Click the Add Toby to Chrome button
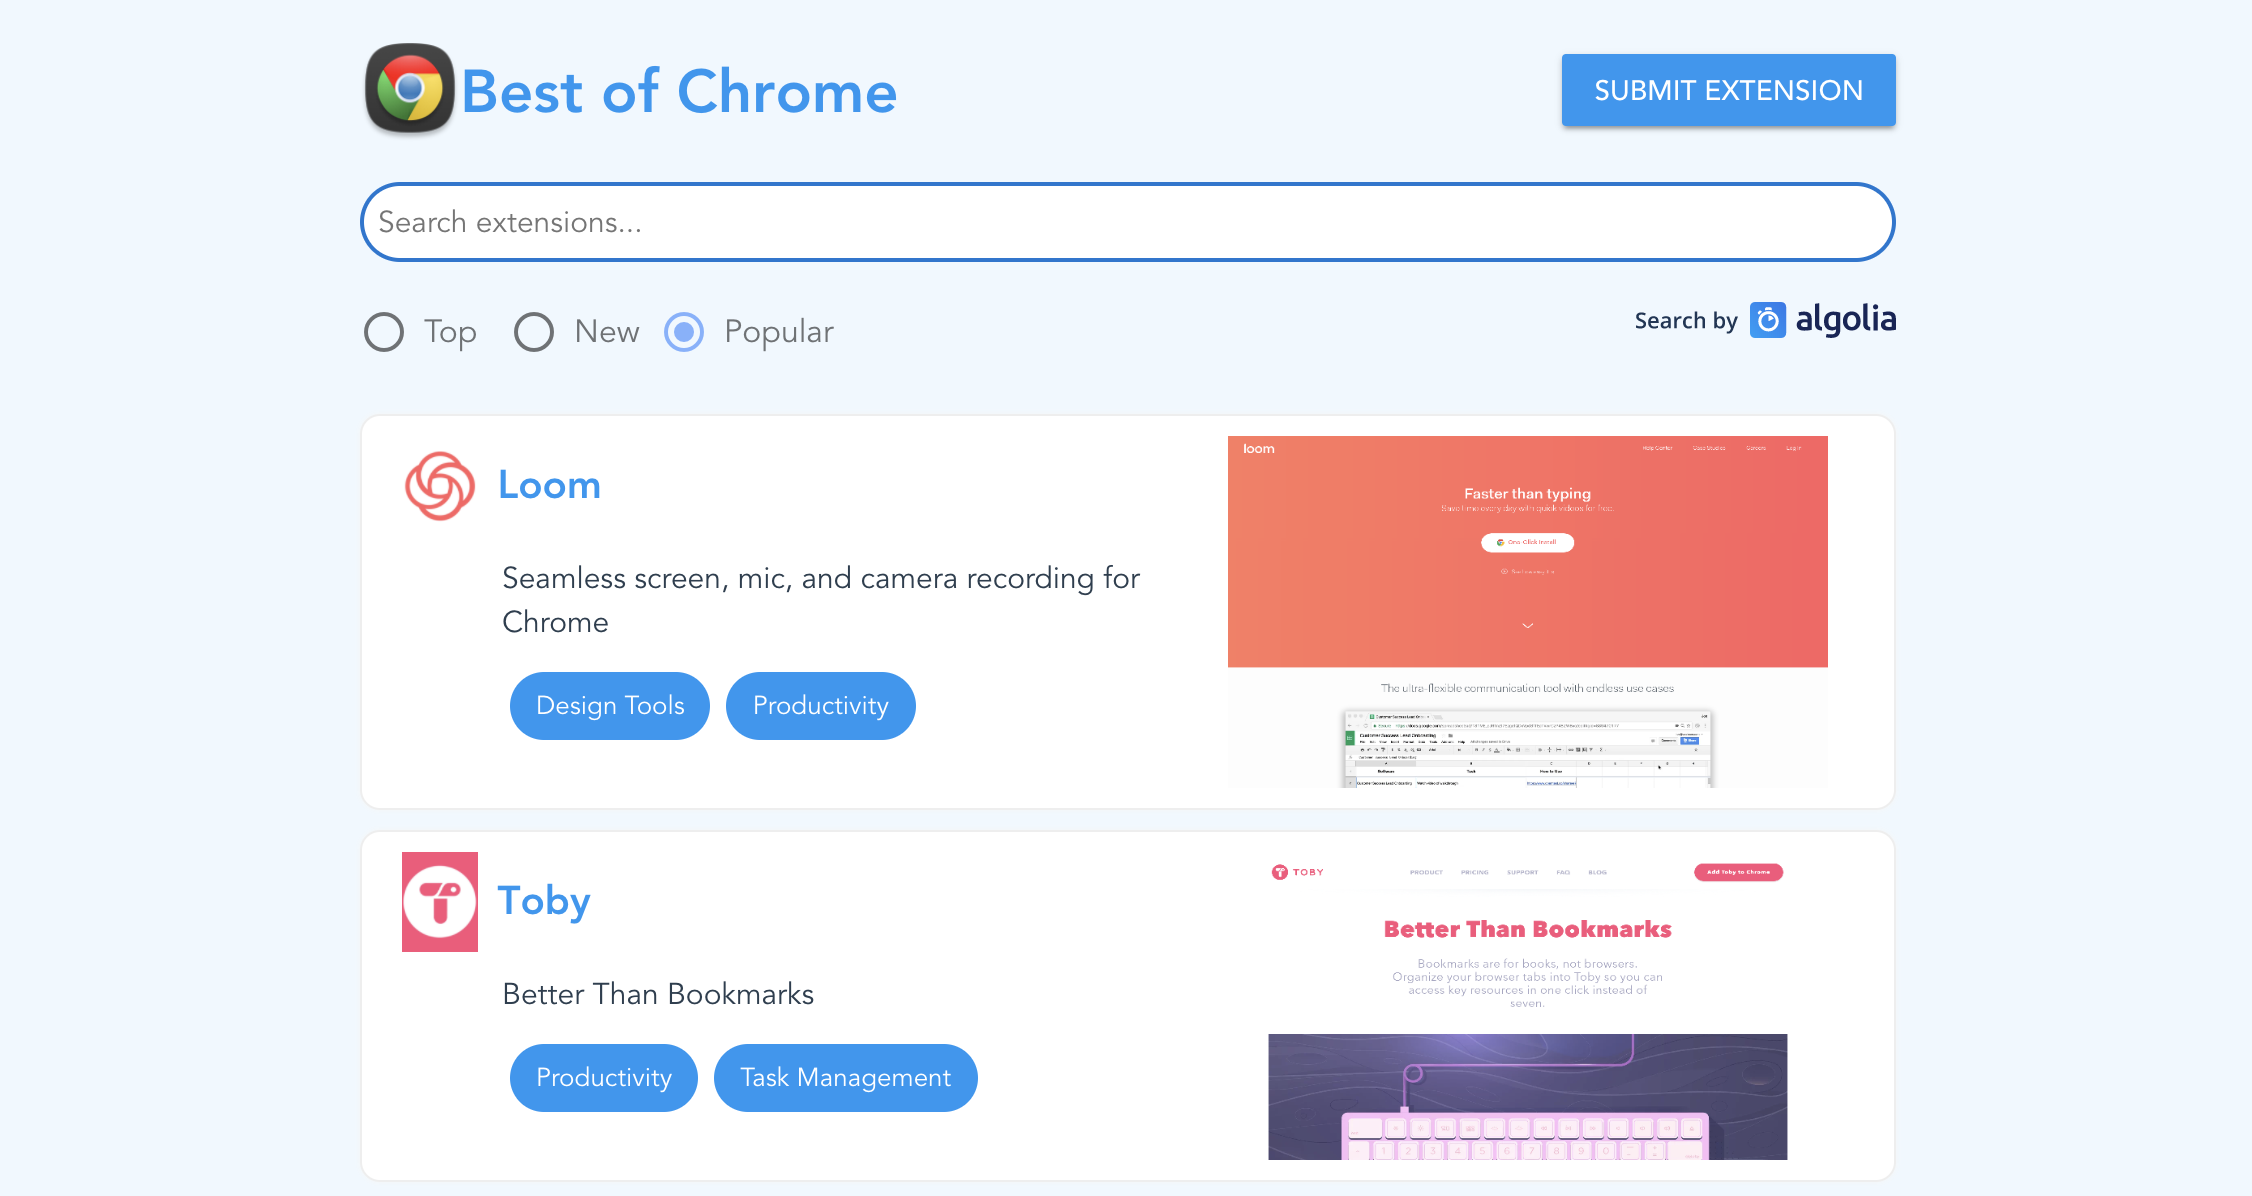This screenshot has width=2252, height=1196. point(1738,872)
